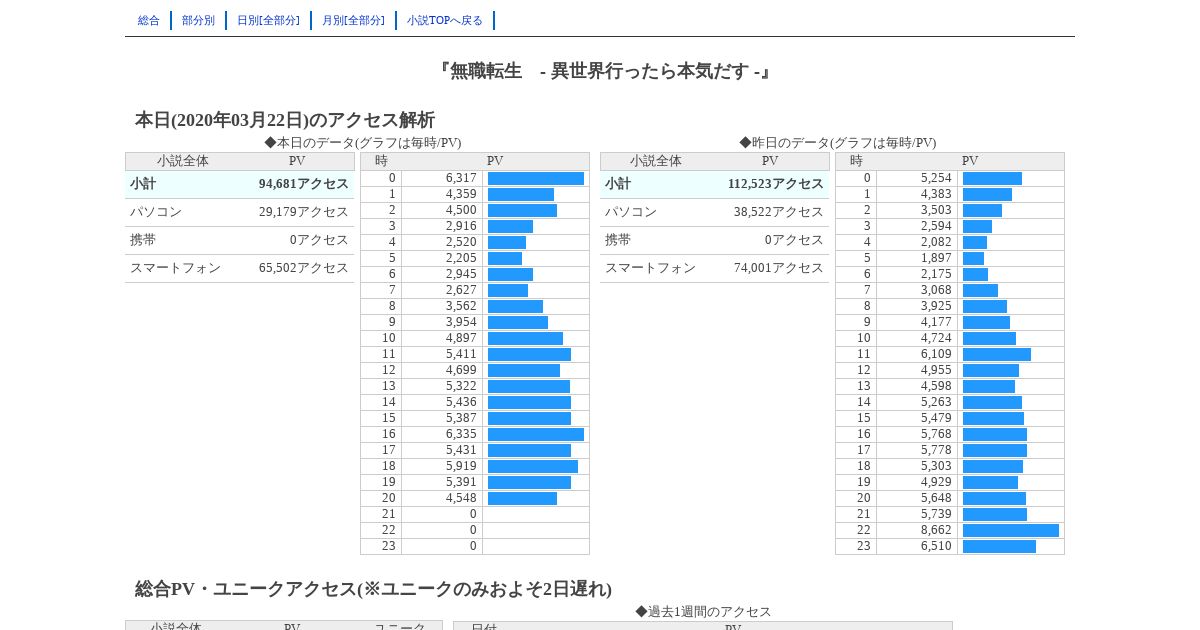Select today's hour 12 PV value 4,699
The width and height of the screenshot is (1200, 630).
click(461, 370)
